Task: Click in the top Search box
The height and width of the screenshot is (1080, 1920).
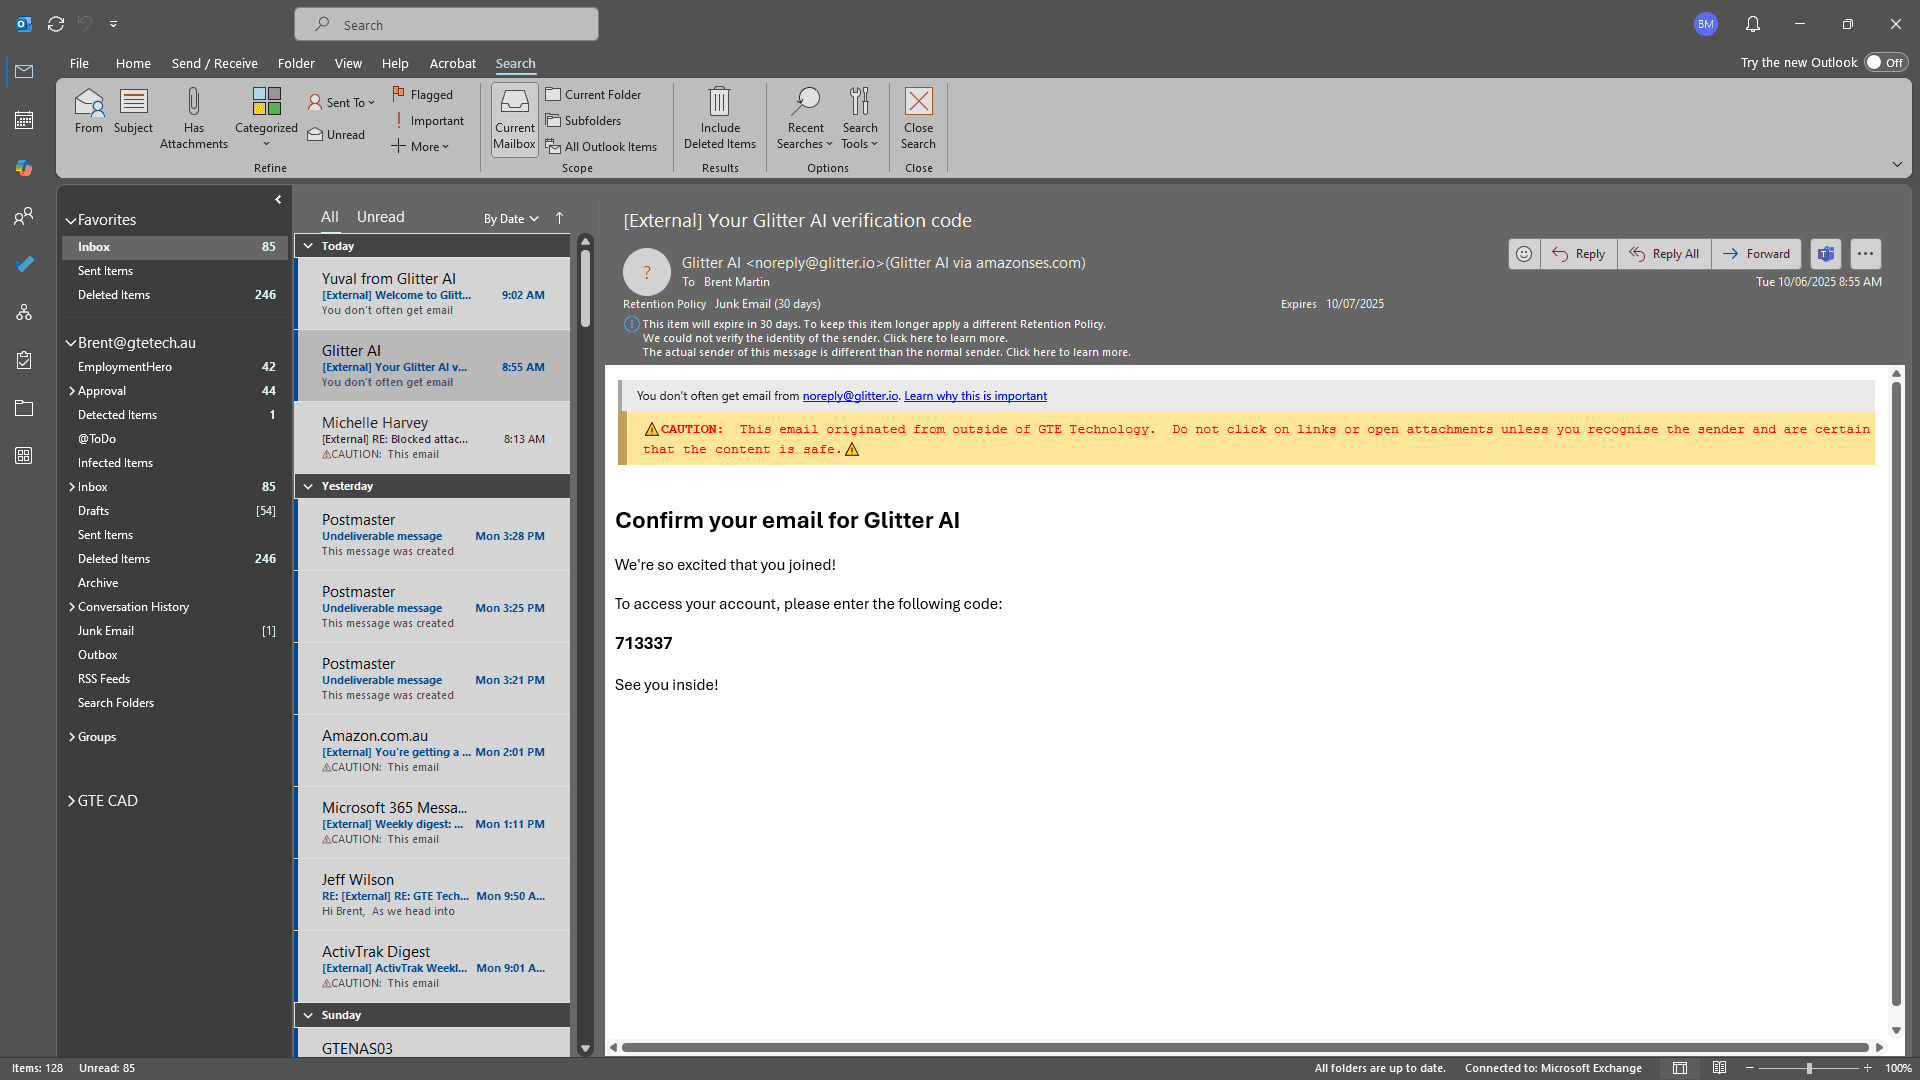Action: (x=446, y=24)
